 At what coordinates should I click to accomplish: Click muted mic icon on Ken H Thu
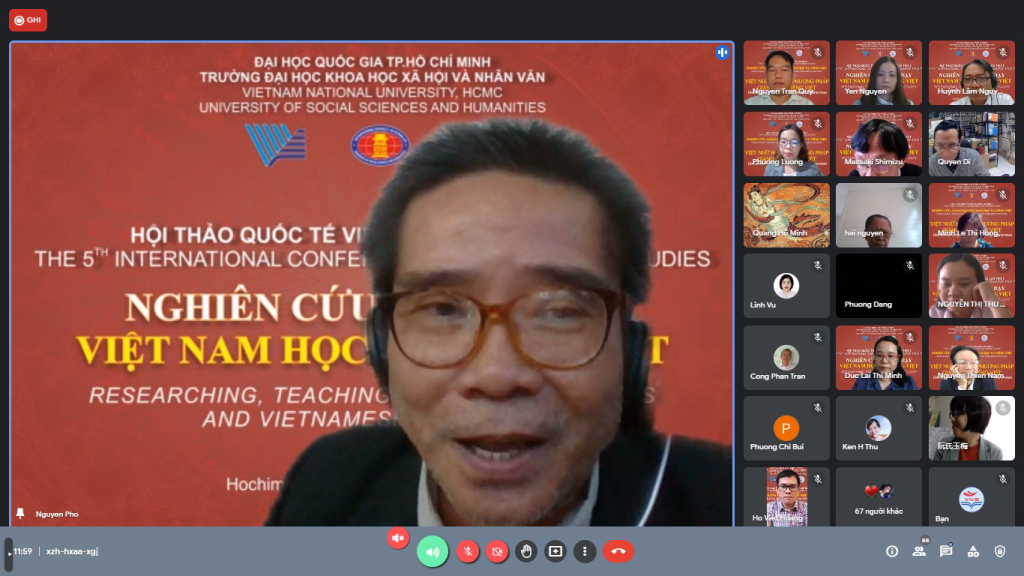[x=910, y=408]
